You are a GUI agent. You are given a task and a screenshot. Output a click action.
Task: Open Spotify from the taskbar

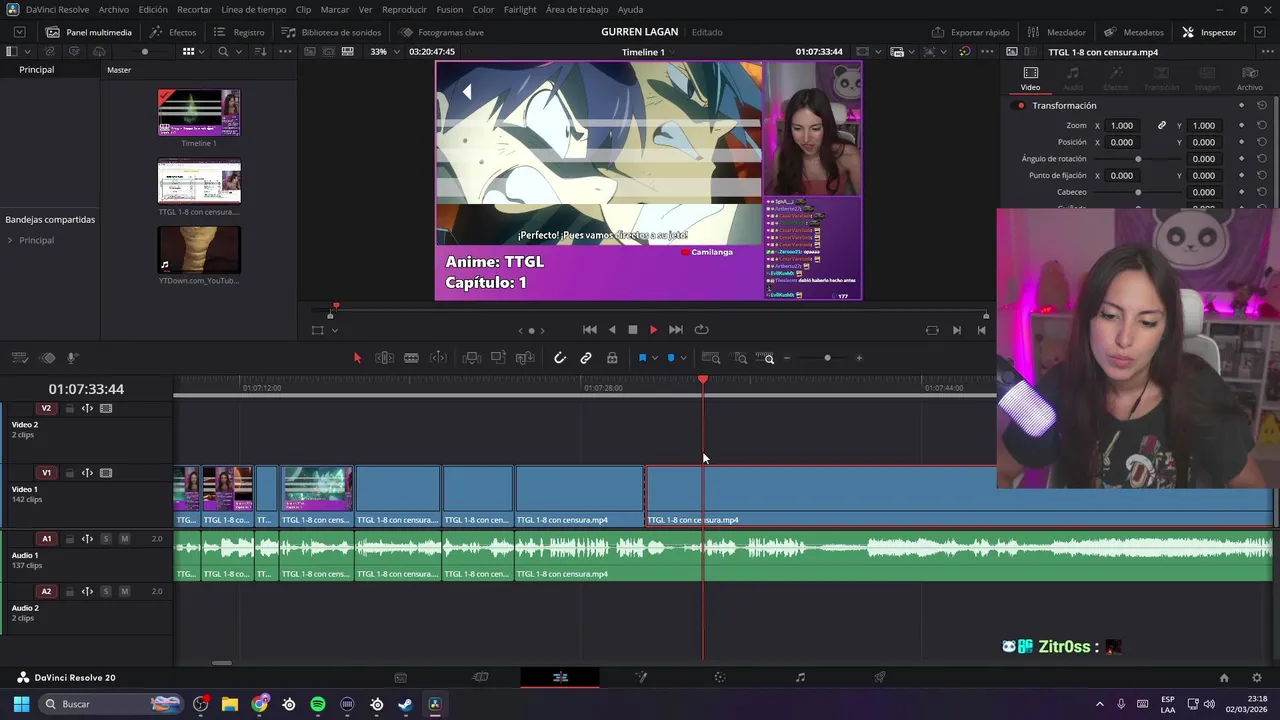click(318, 704)
